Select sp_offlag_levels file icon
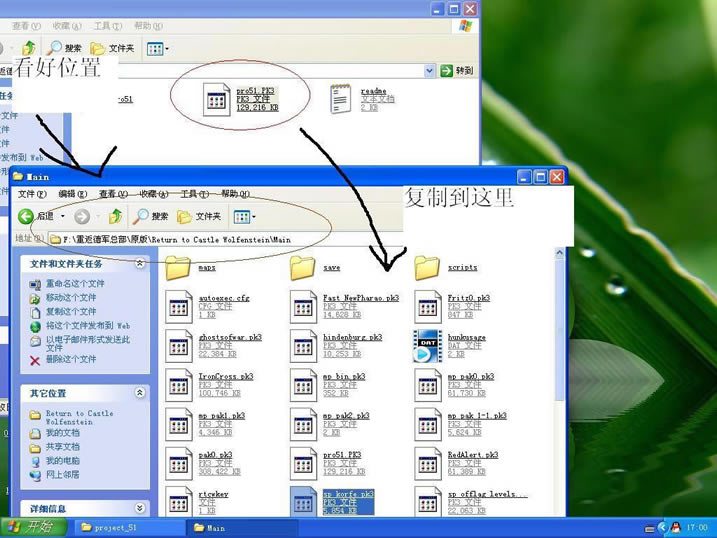This screenshot has width=717, height=538. 428,502
